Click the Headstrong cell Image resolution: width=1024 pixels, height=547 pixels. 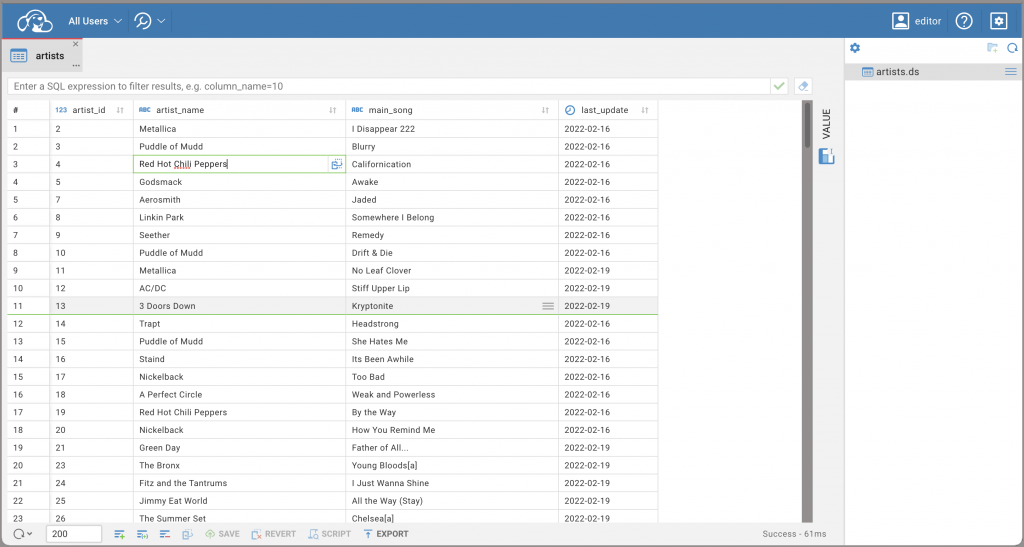tap(452, 324)
